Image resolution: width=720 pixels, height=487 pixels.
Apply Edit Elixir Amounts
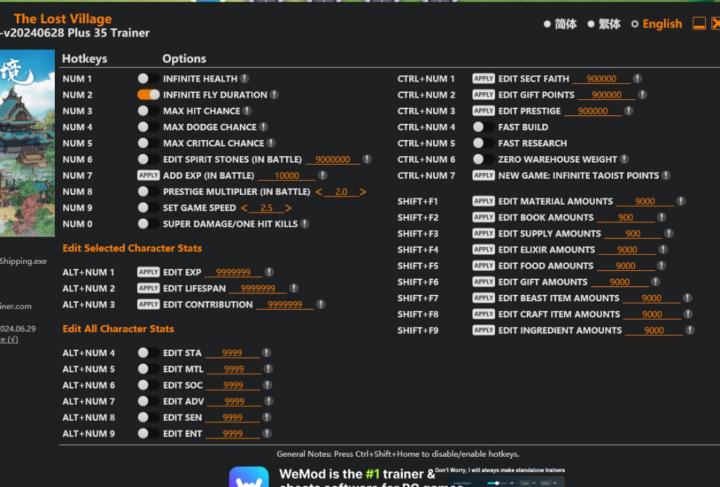click(484, 249)
